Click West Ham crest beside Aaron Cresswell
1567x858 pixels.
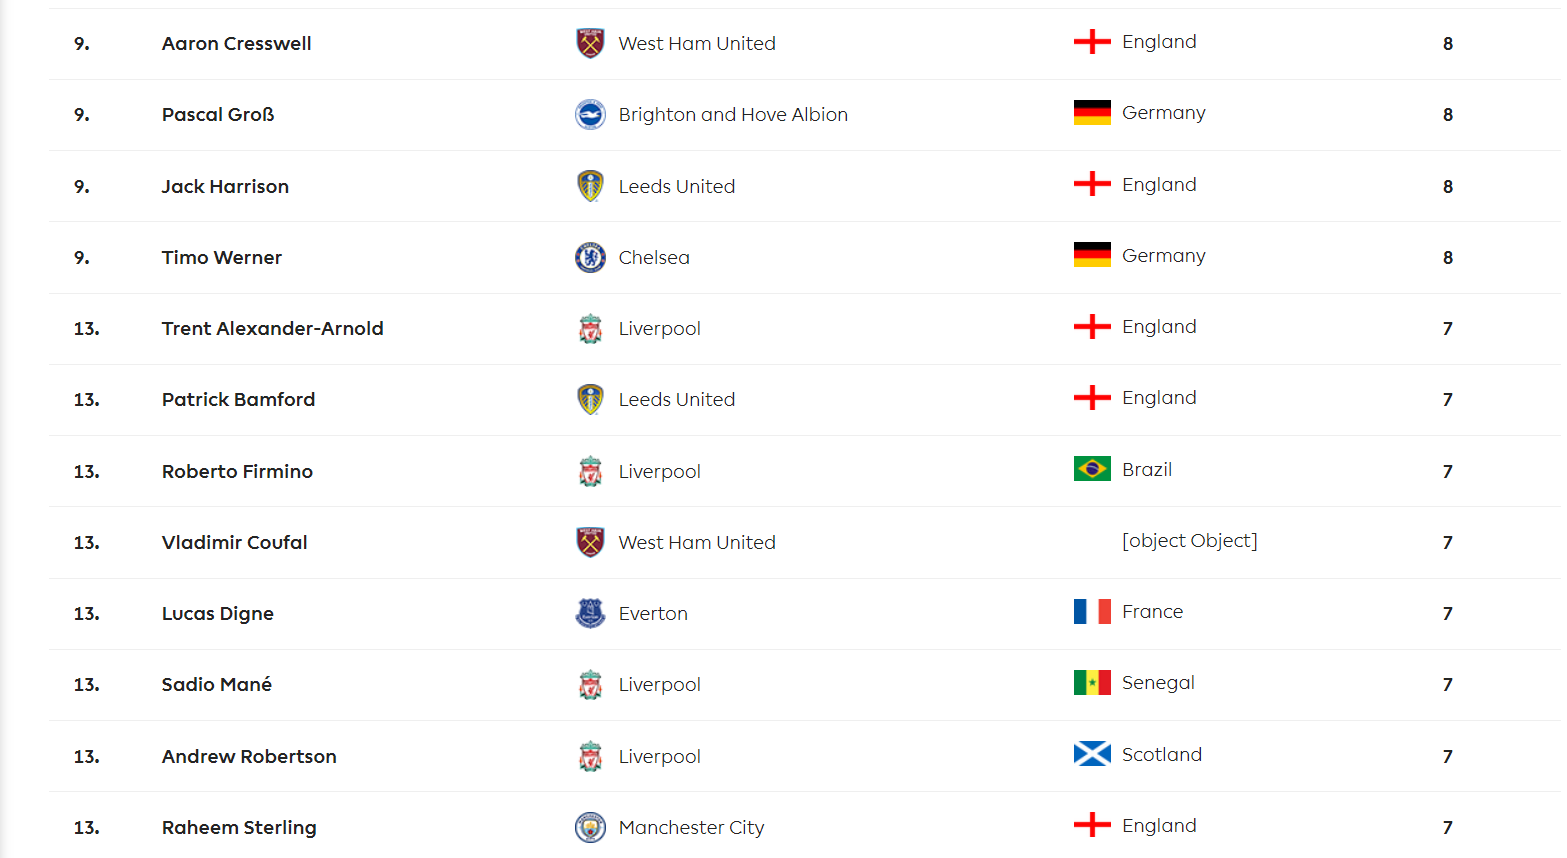click(x=590, y=43)
